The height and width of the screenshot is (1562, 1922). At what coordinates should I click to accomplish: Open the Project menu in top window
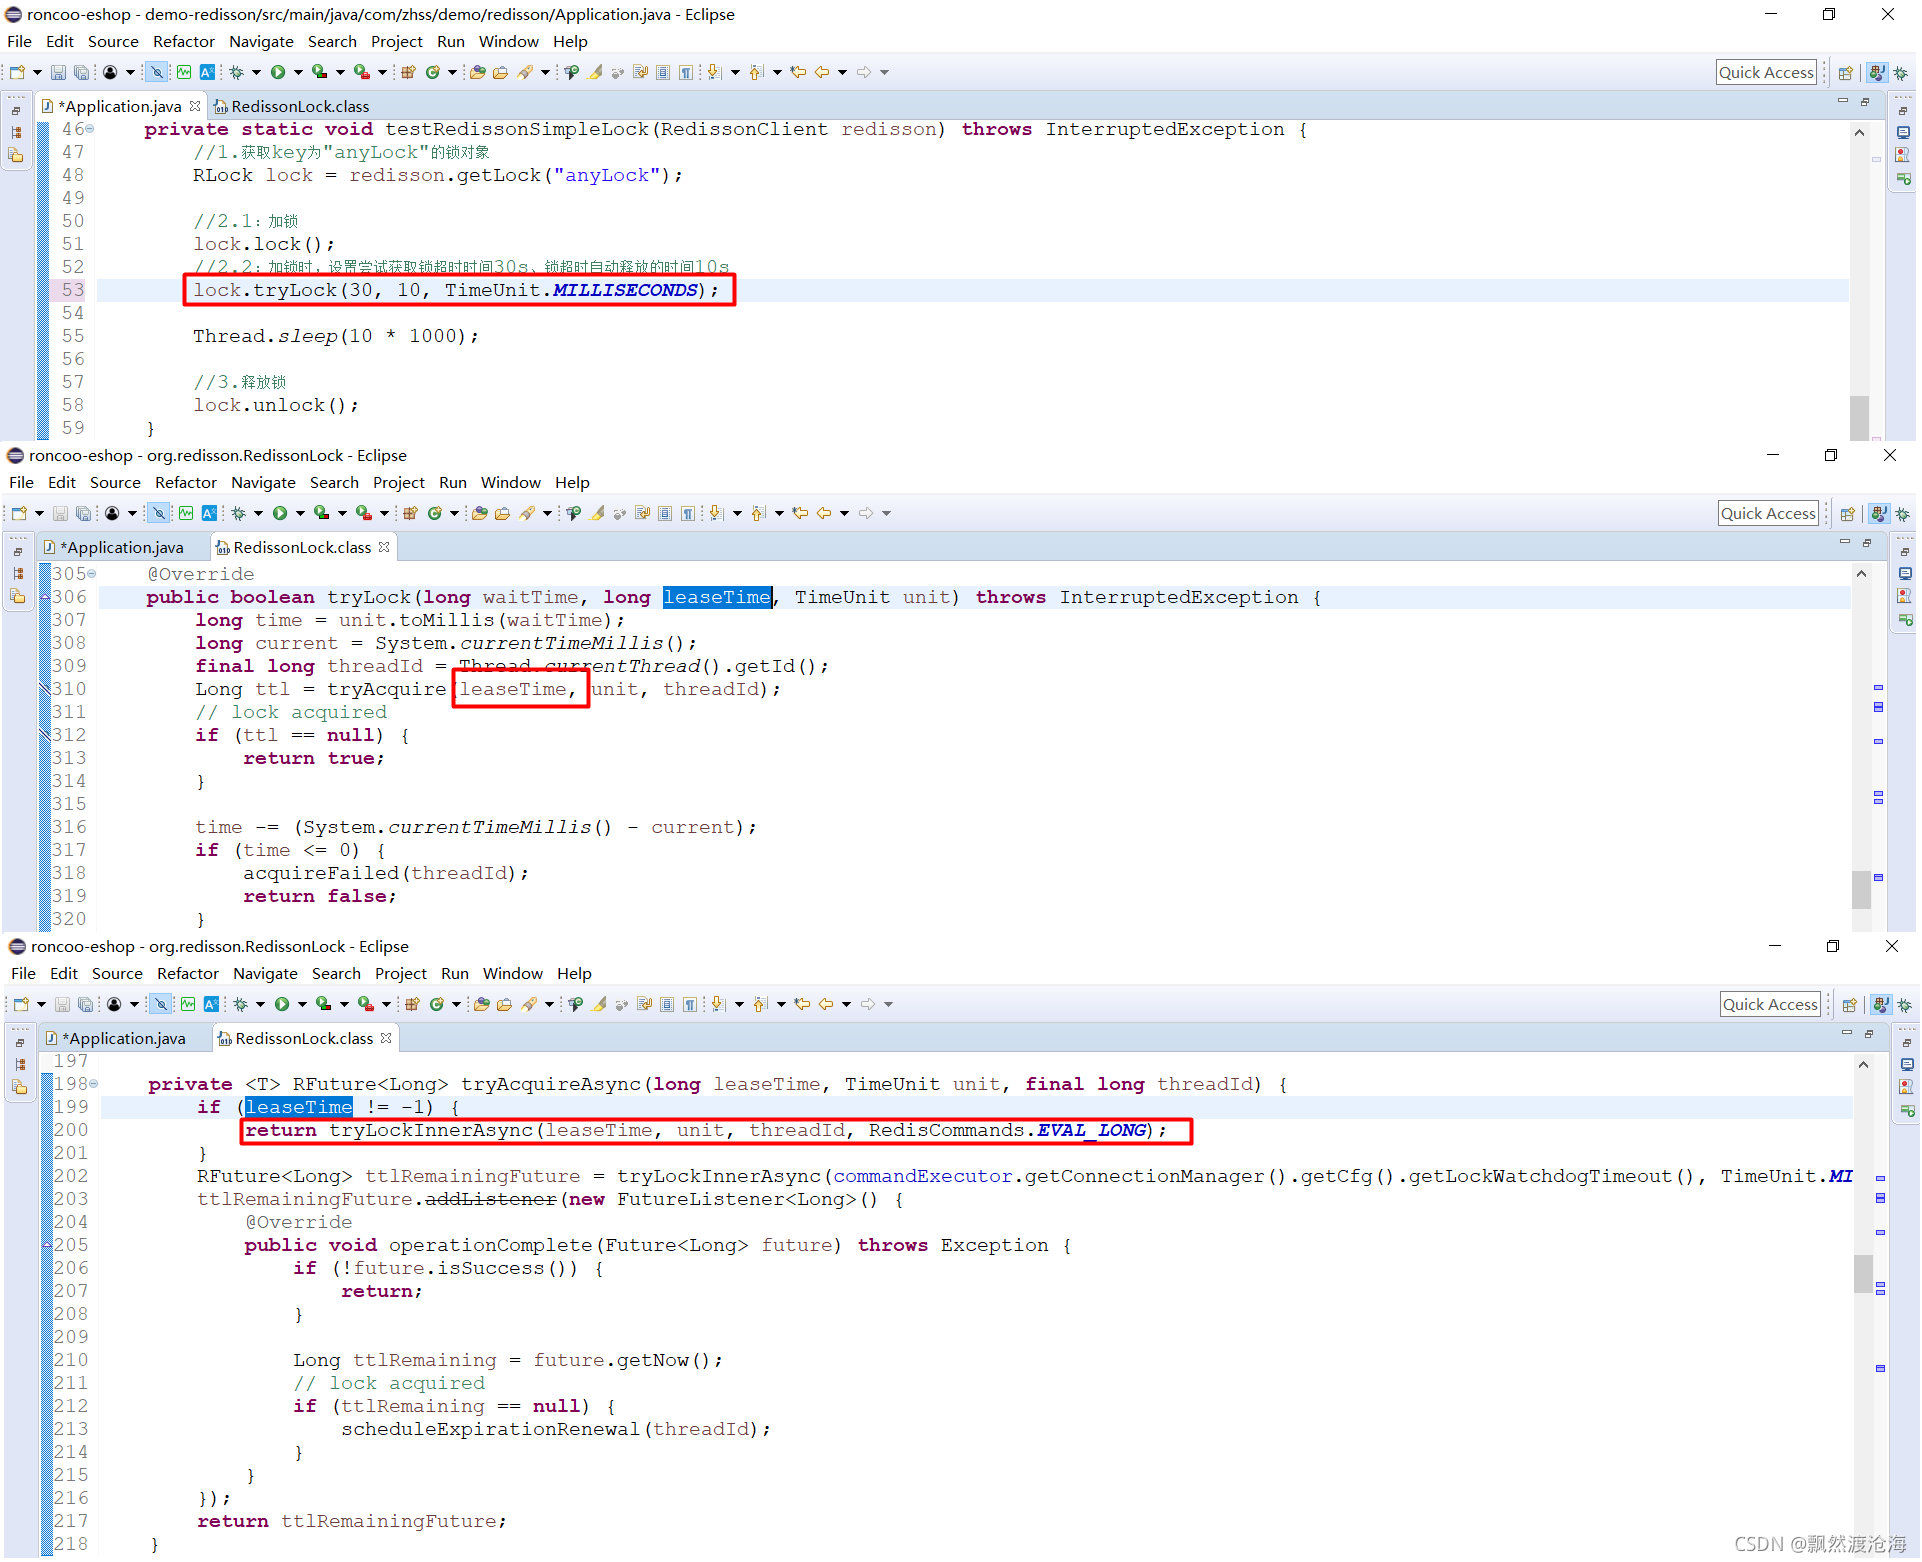coord(397,41)
